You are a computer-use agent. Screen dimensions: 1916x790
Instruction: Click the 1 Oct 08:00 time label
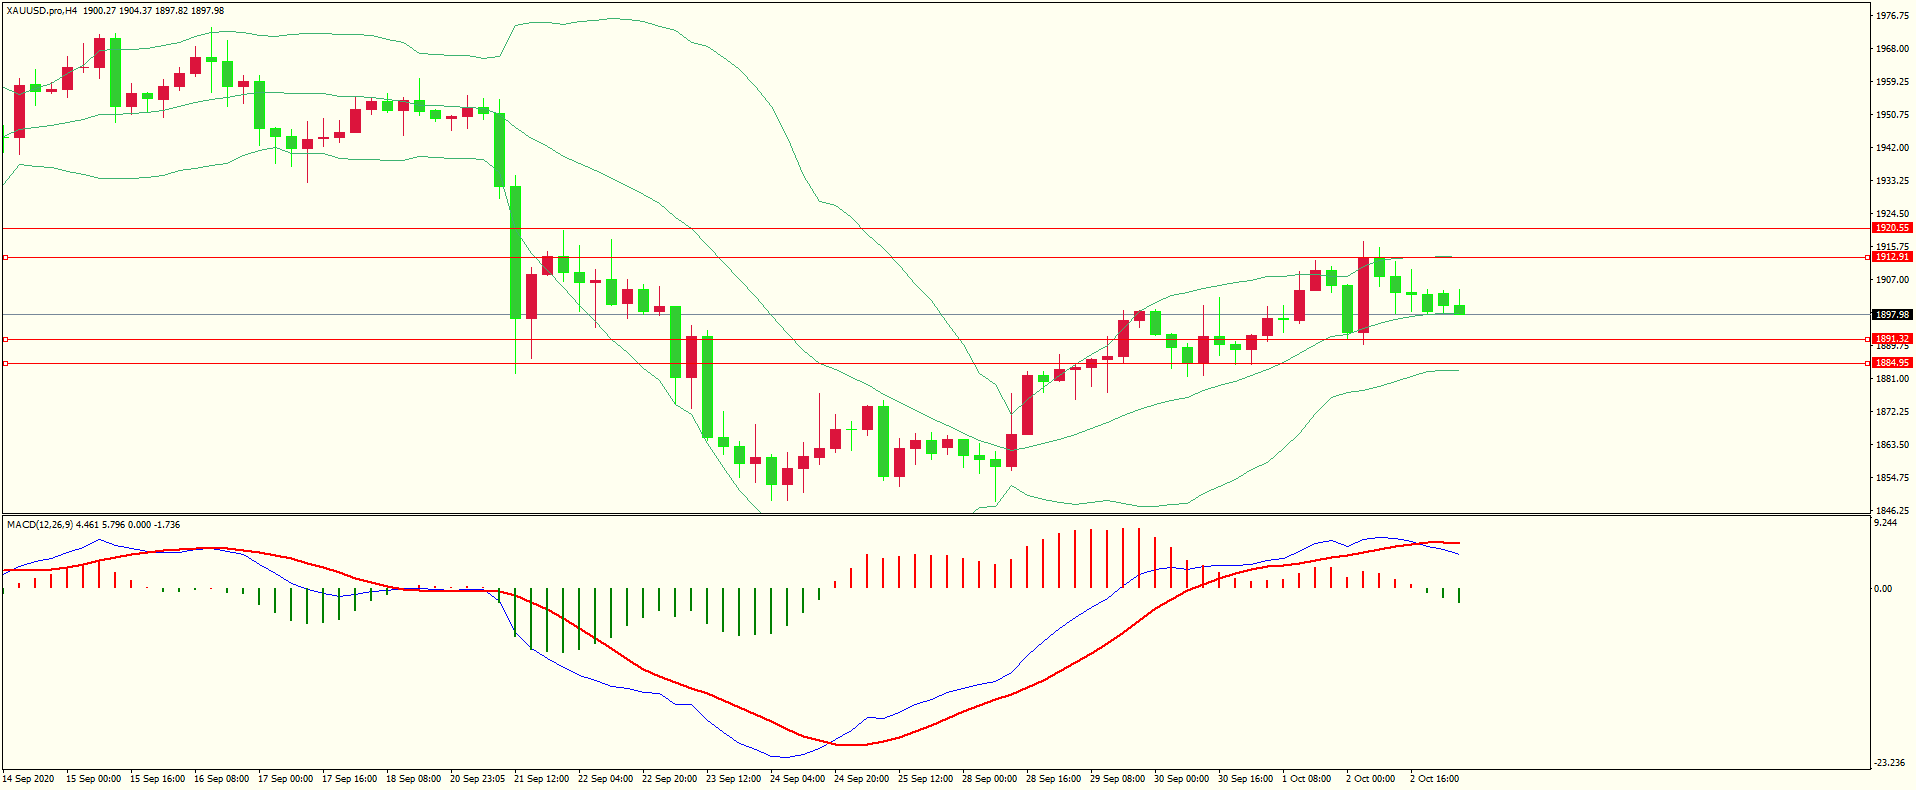[1306, 779]
